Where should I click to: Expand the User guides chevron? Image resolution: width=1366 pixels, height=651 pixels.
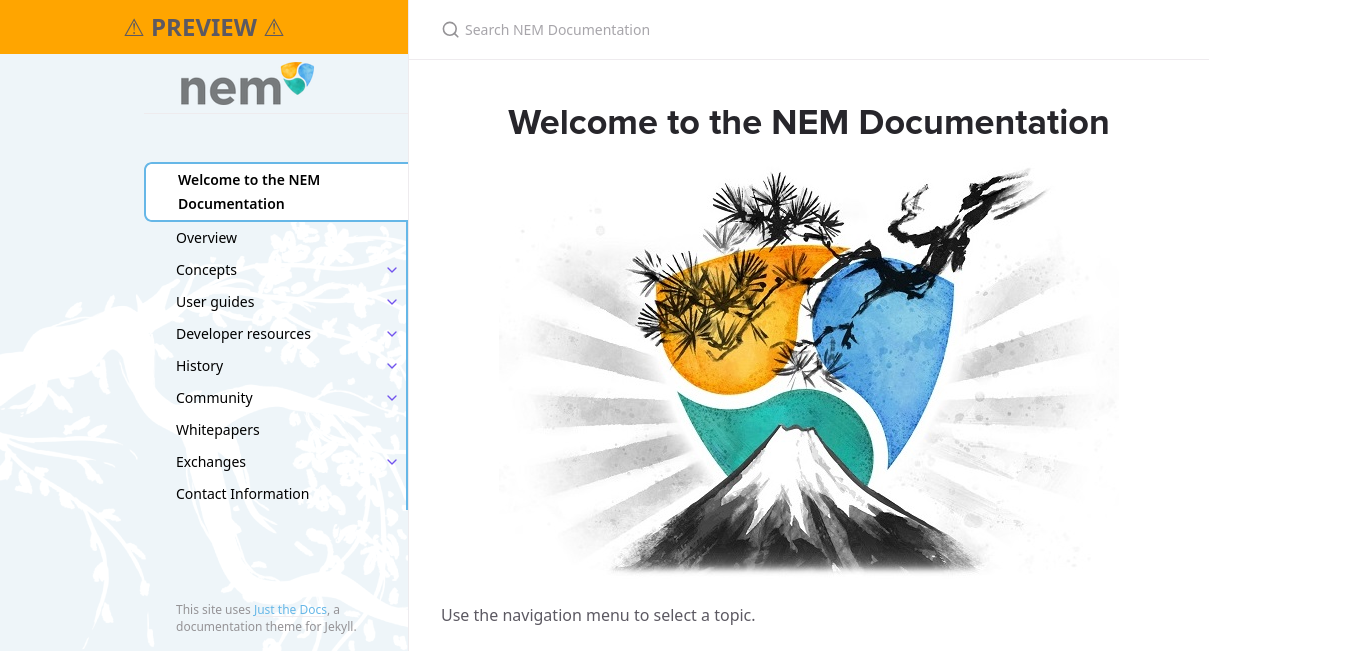392,302
